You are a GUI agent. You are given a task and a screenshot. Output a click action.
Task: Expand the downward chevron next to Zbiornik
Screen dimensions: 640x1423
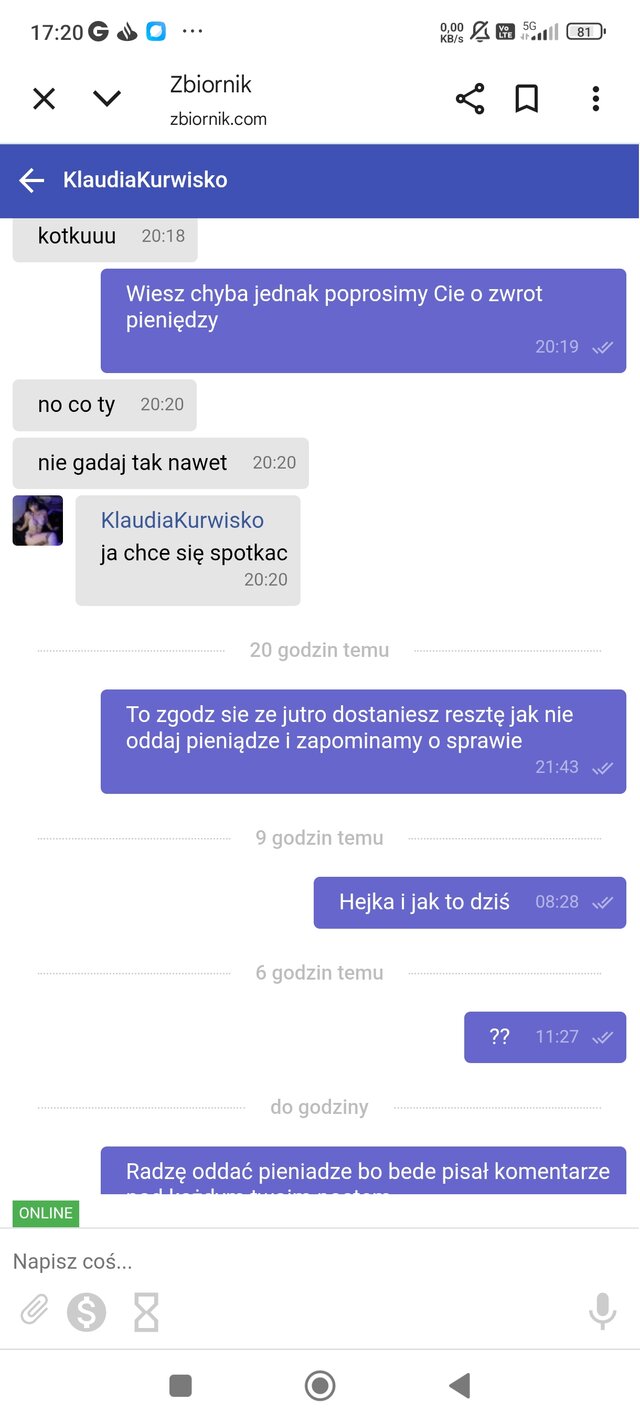[x=107, y=98]
